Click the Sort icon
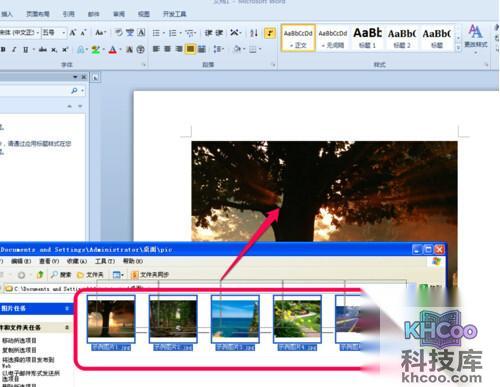The height and width of the screenshot is (387, 500). 254,33
